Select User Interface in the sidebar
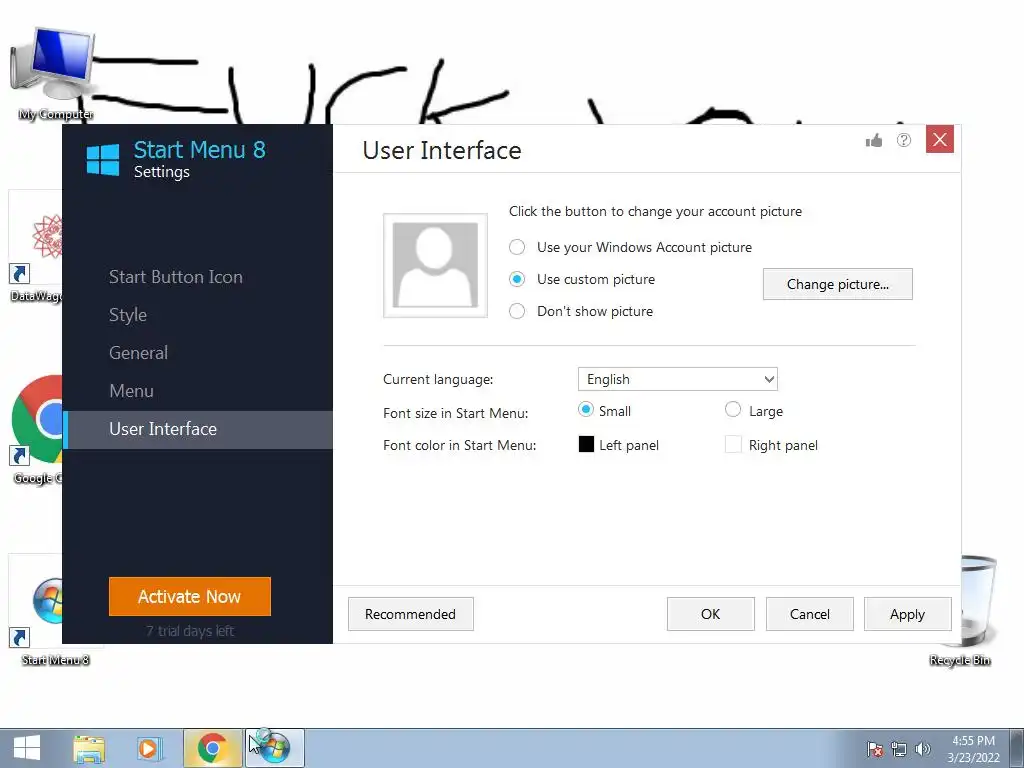Screen dimensions: 1024x768 [x=198, y=429]
